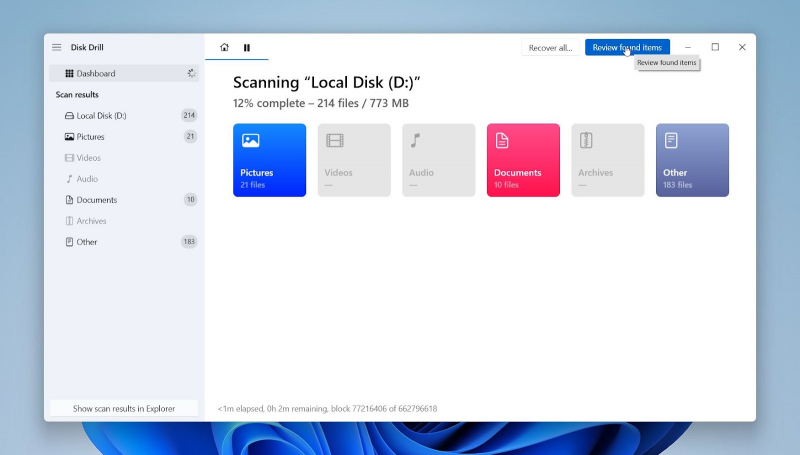The width and height of the screenshot is (800, 455).
Task: Click the zip icon on Archives tile
Action: coord(586,140)
